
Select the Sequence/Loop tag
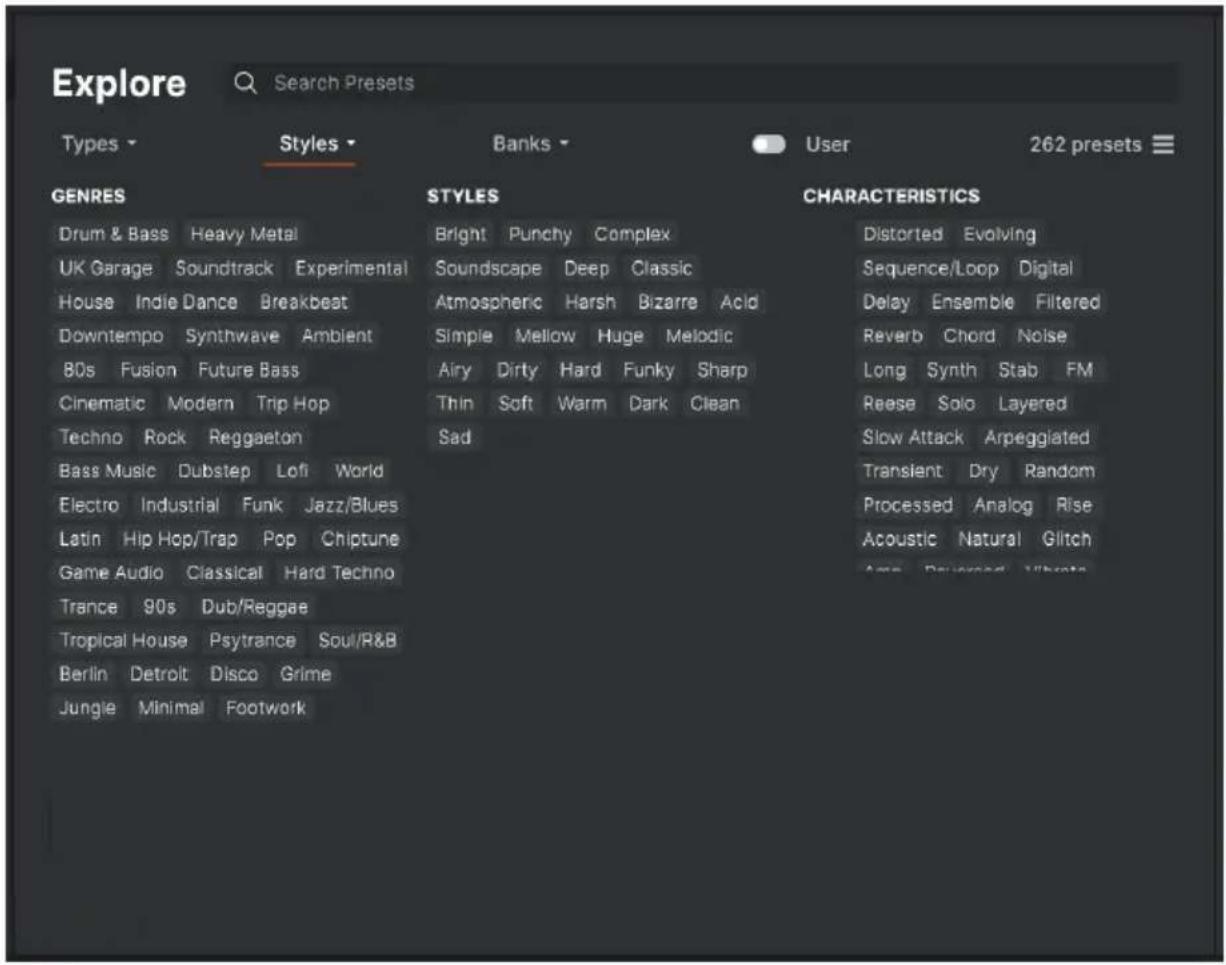pyautogui.click(x=930, y=269)
